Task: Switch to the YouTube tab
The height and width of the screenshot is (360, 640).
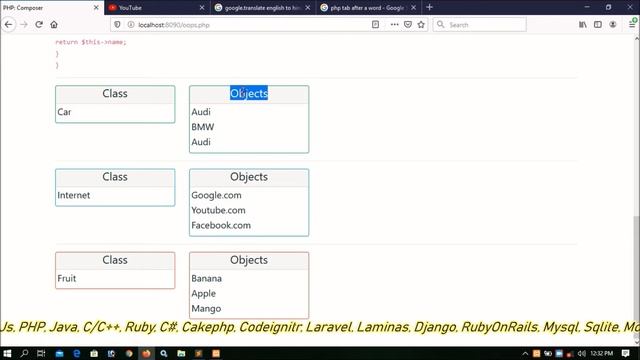Action: tap(157, 7)
